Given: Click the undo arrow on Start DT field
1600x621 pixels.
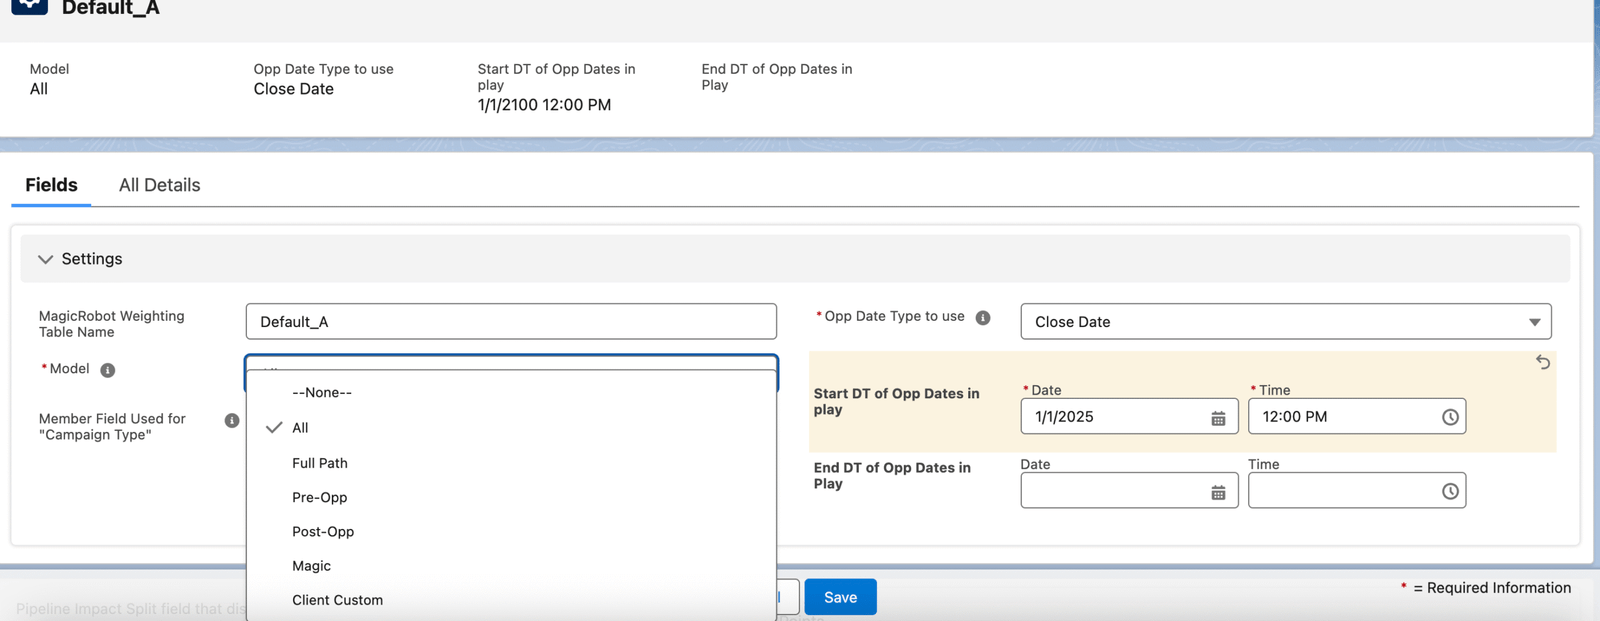Looking at the screenshot, I should [1543, 362].
